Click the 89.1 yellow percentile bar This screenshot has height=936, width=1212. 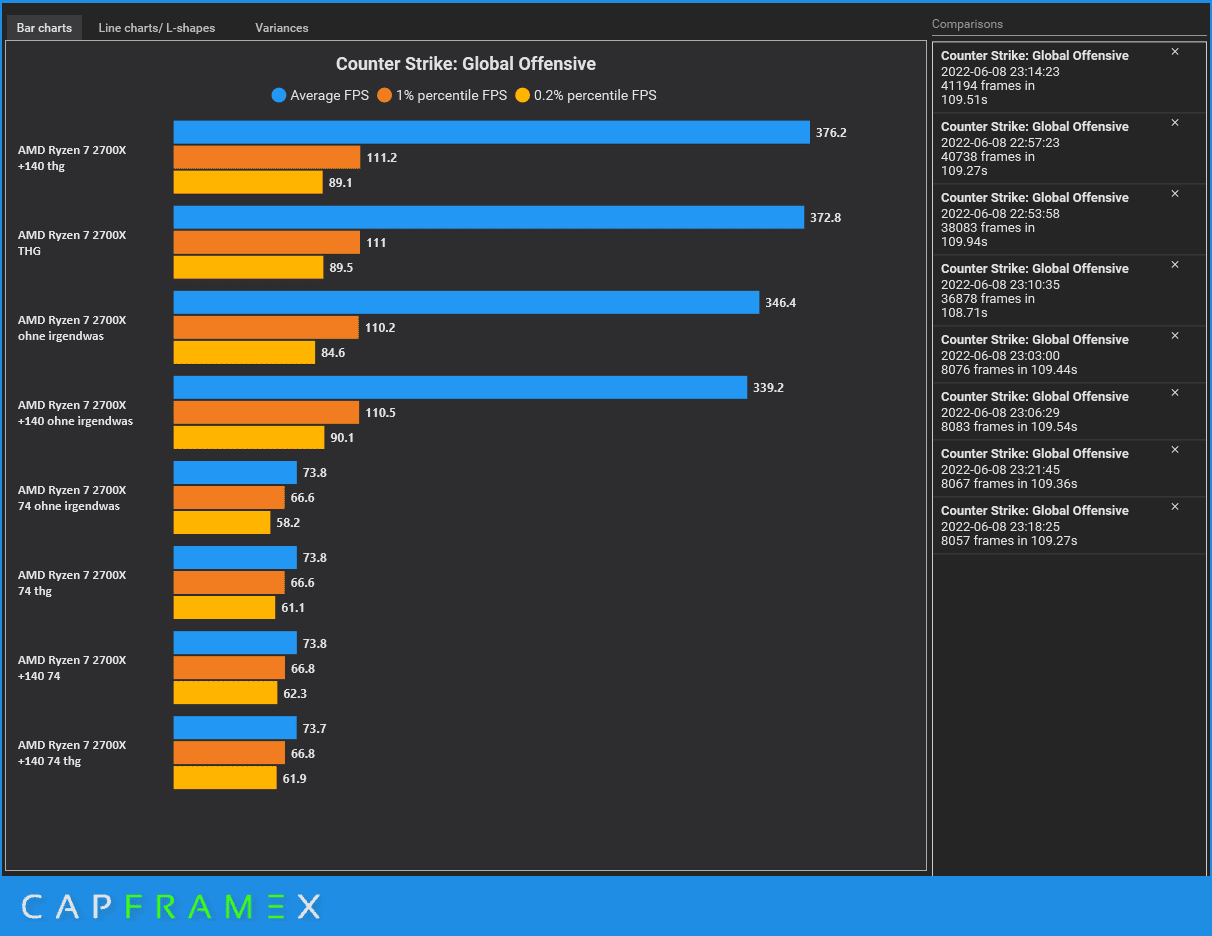tap(248, 182)
